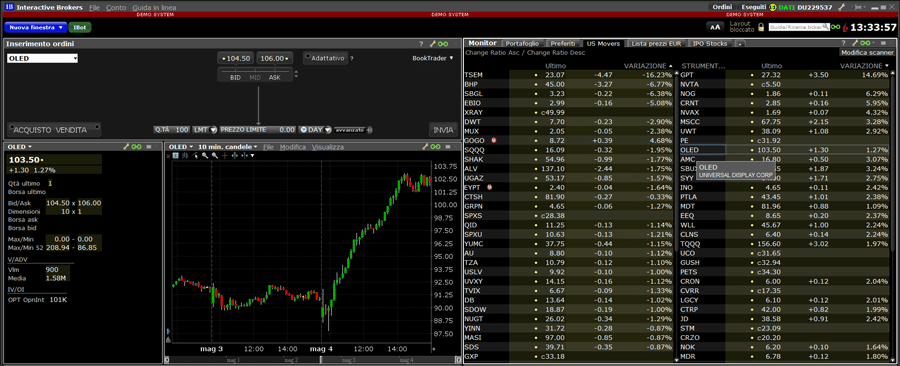Open the Conto menu
Image resolution: width=900 pixels, height=366 pixels.
tap(117, 7)
